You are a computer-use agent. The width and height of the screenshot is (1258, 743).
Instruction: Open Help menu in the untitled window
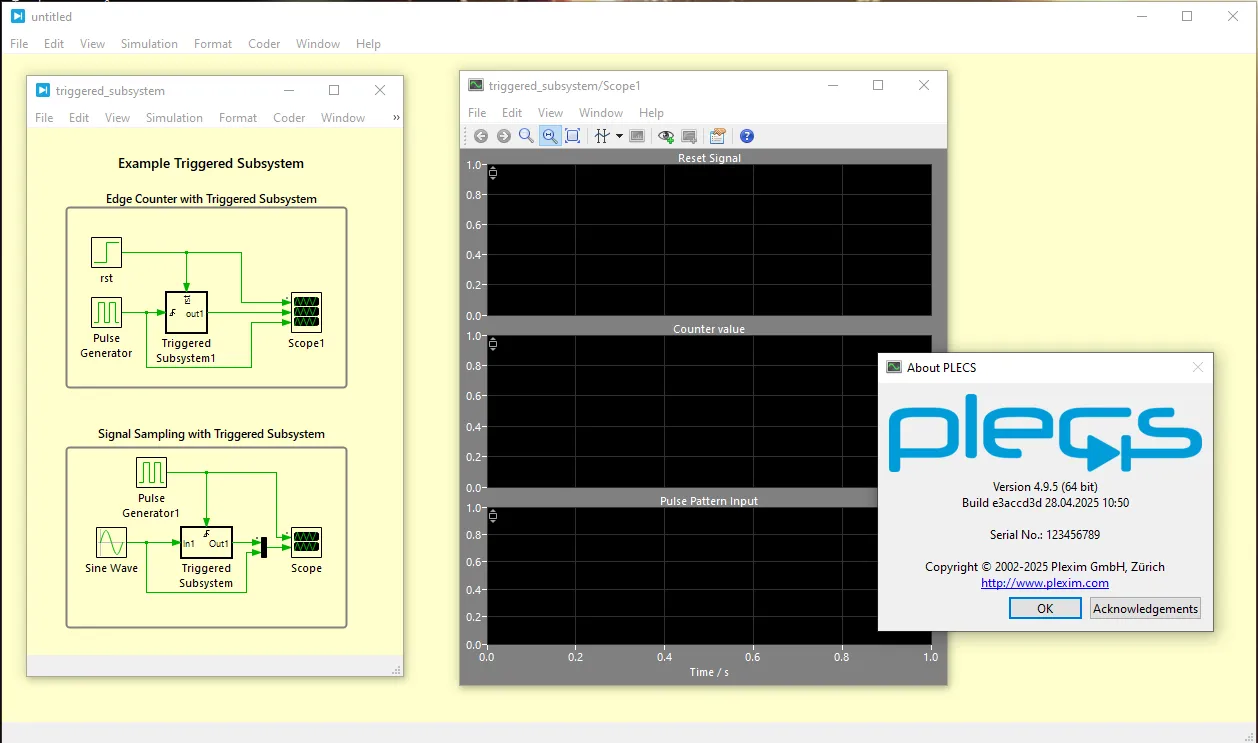(x=368, y=44)
